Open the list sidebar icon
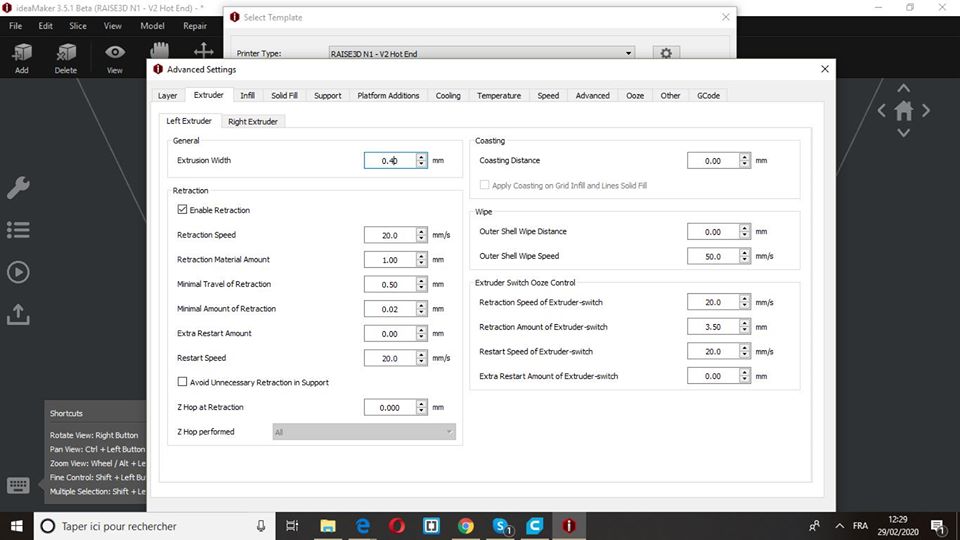 tap(18, 230)
